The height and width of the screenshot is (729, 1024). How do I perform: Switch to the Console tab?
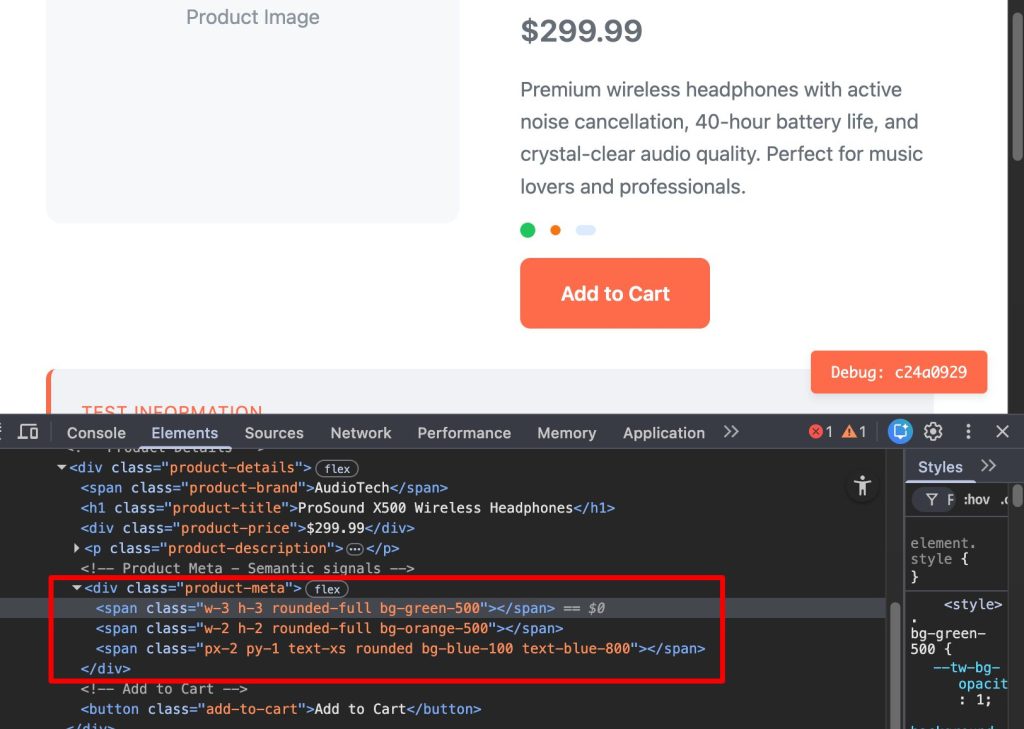[96, 433]
